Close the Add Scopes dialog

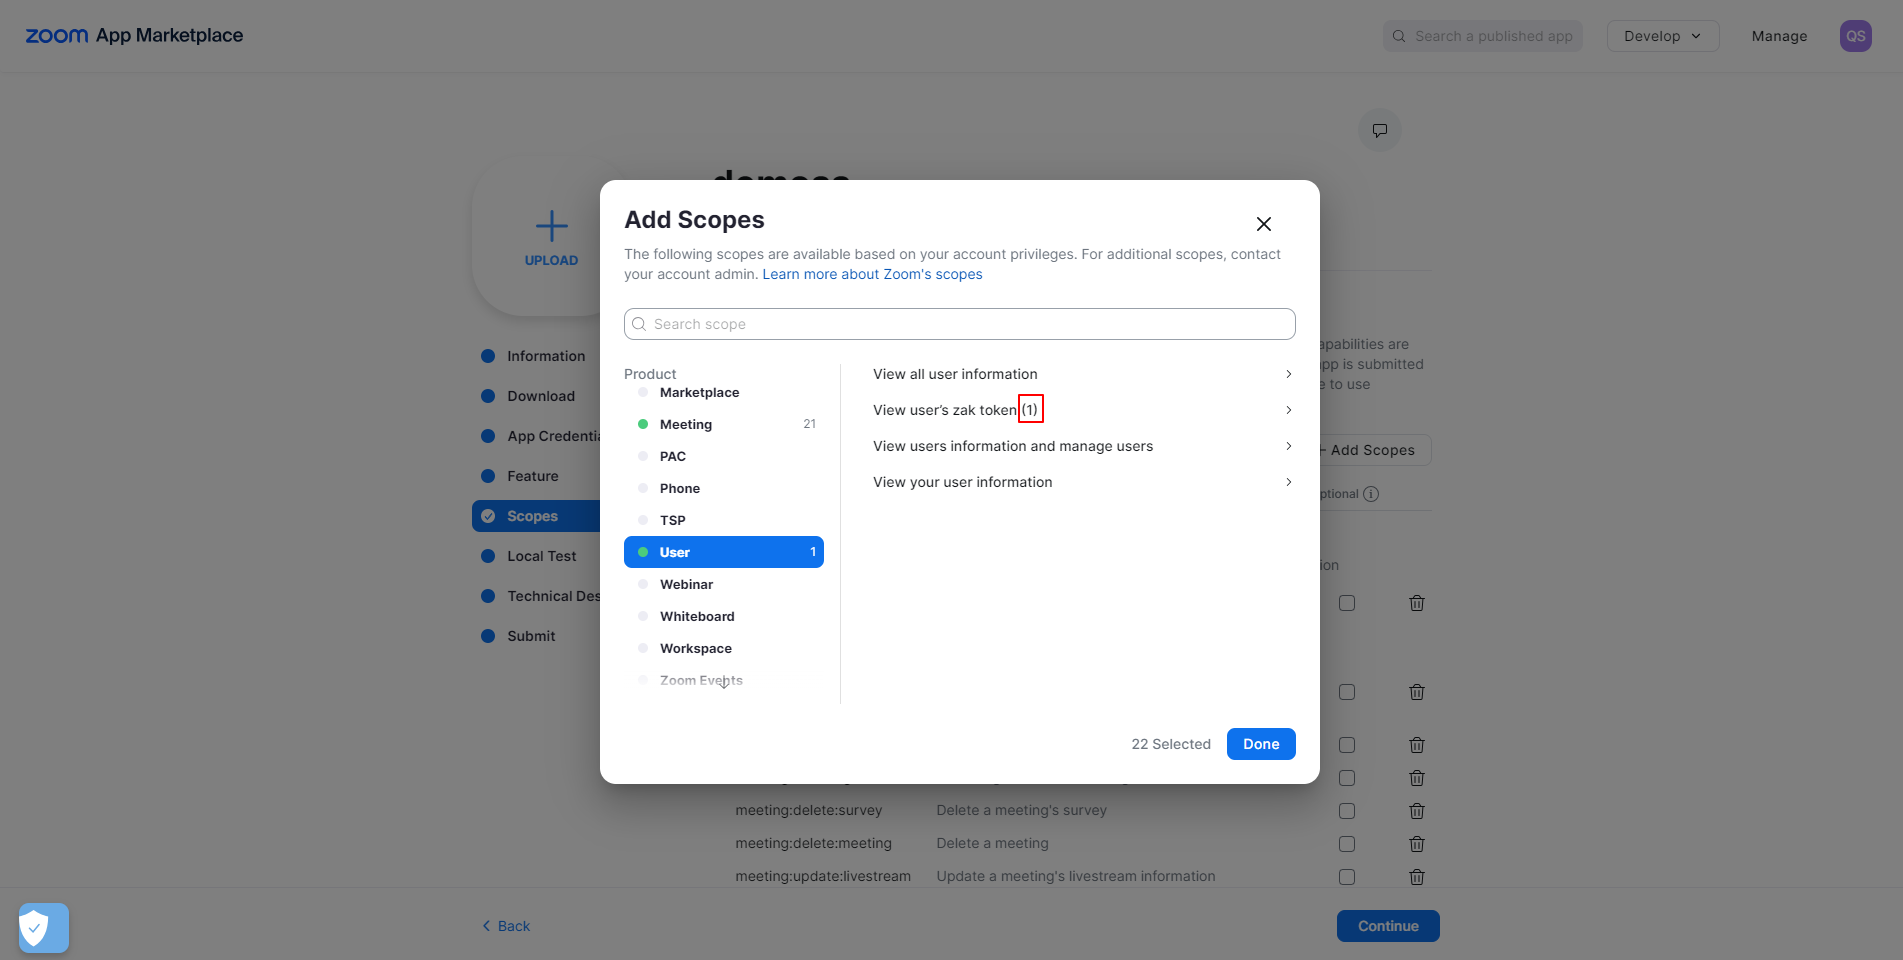[1263, 224]
